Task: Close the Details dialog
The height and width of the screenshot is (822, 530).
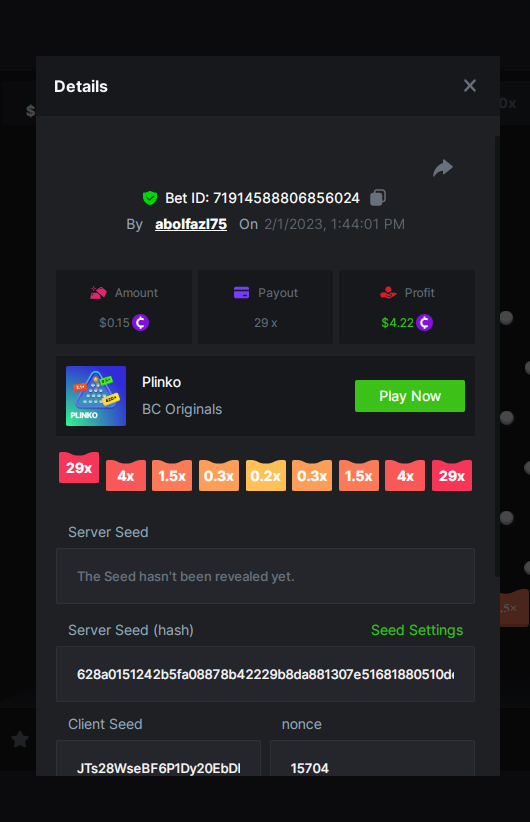Action: 470,85
